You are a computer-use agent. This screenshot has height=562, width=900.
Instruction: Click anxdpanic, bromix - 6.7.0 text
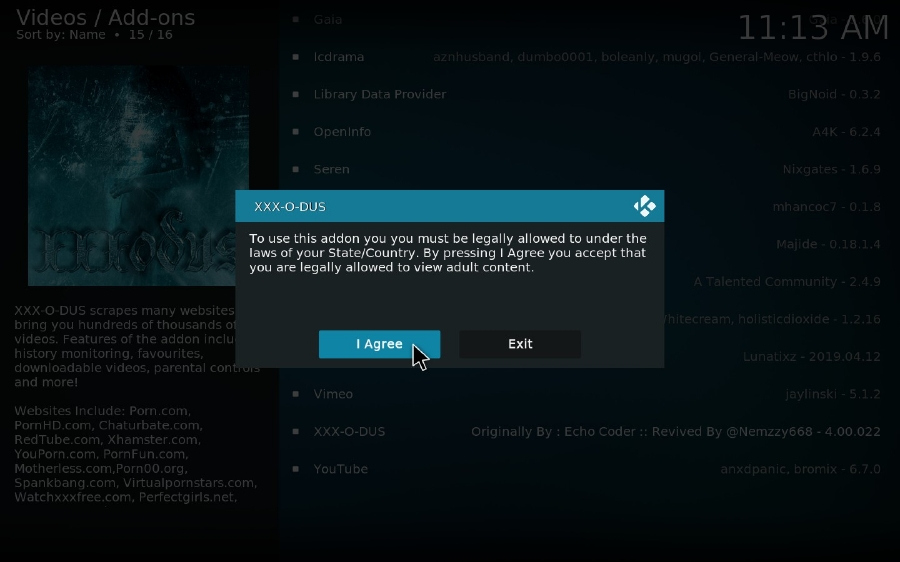(800, 469)
